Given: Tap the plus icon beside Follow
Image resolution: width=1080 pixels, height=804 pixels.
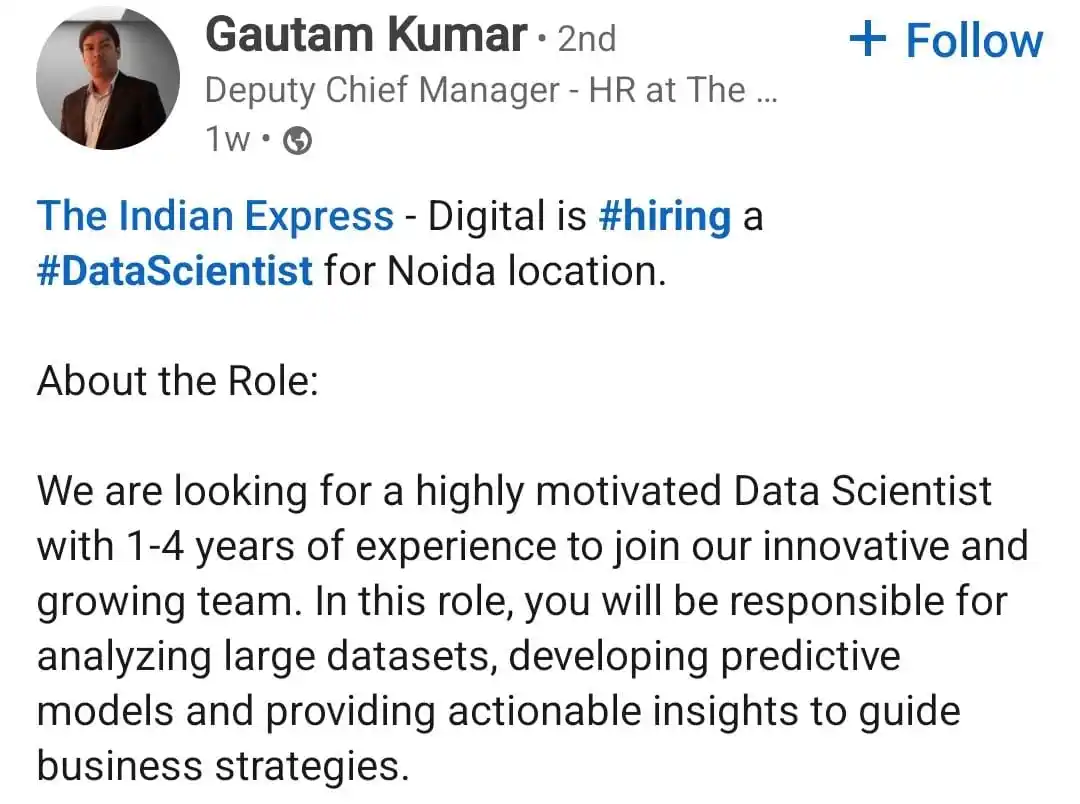Looking at the screenshot, I should pyautogui.click(x=867, y=39).
